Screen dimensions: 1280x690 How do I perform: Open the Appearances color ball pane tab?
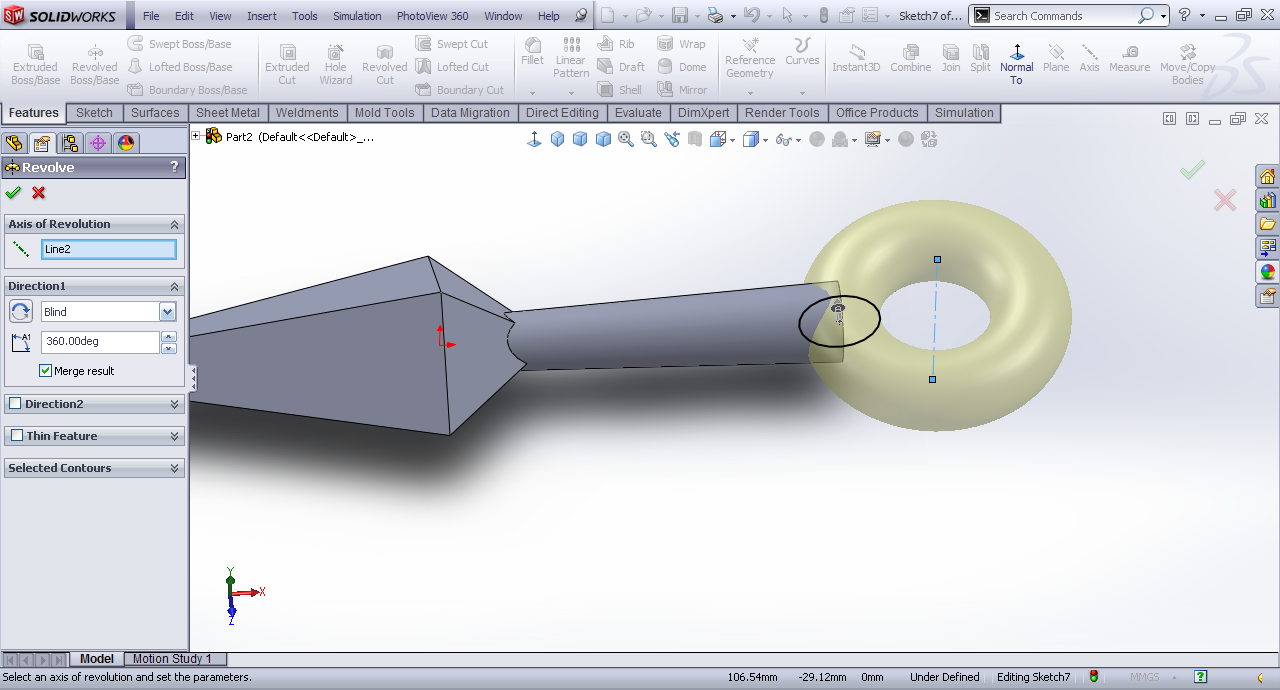(1267, 272)
